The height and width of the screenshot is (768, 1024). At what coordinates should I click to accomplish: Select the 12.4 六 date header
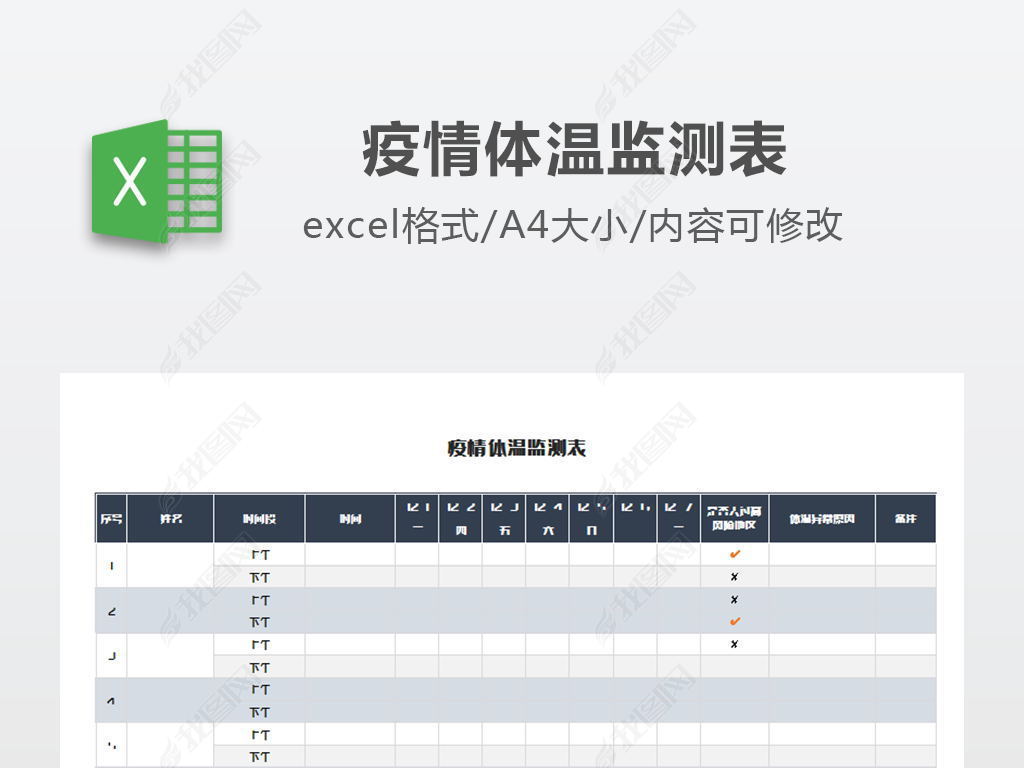point(548,519)
